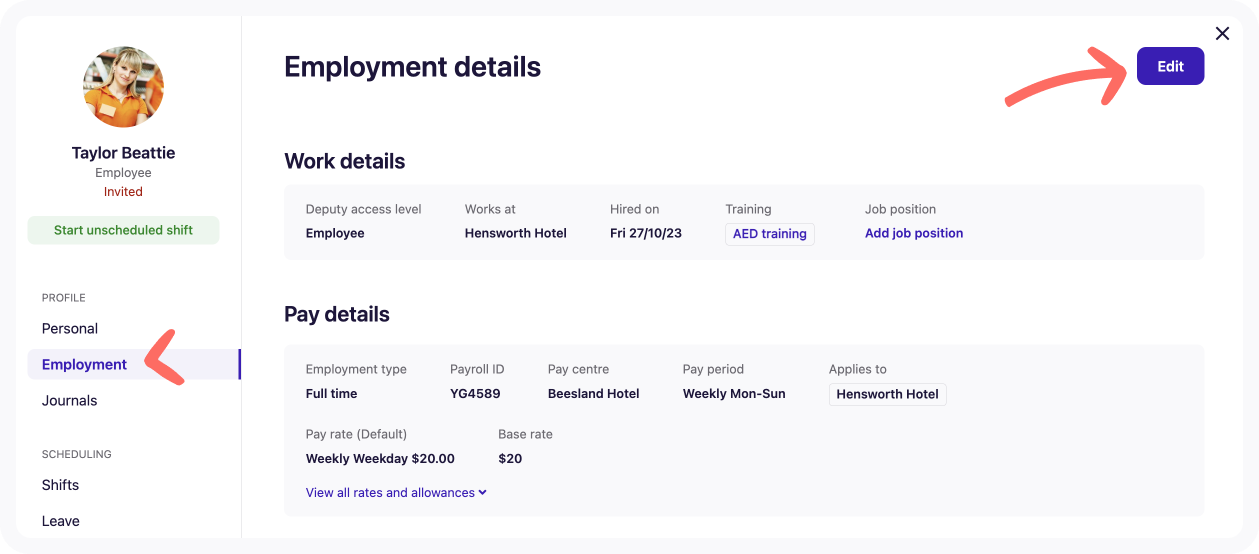Click the Hensworth Hotel Applies to tag

[888, 394]
